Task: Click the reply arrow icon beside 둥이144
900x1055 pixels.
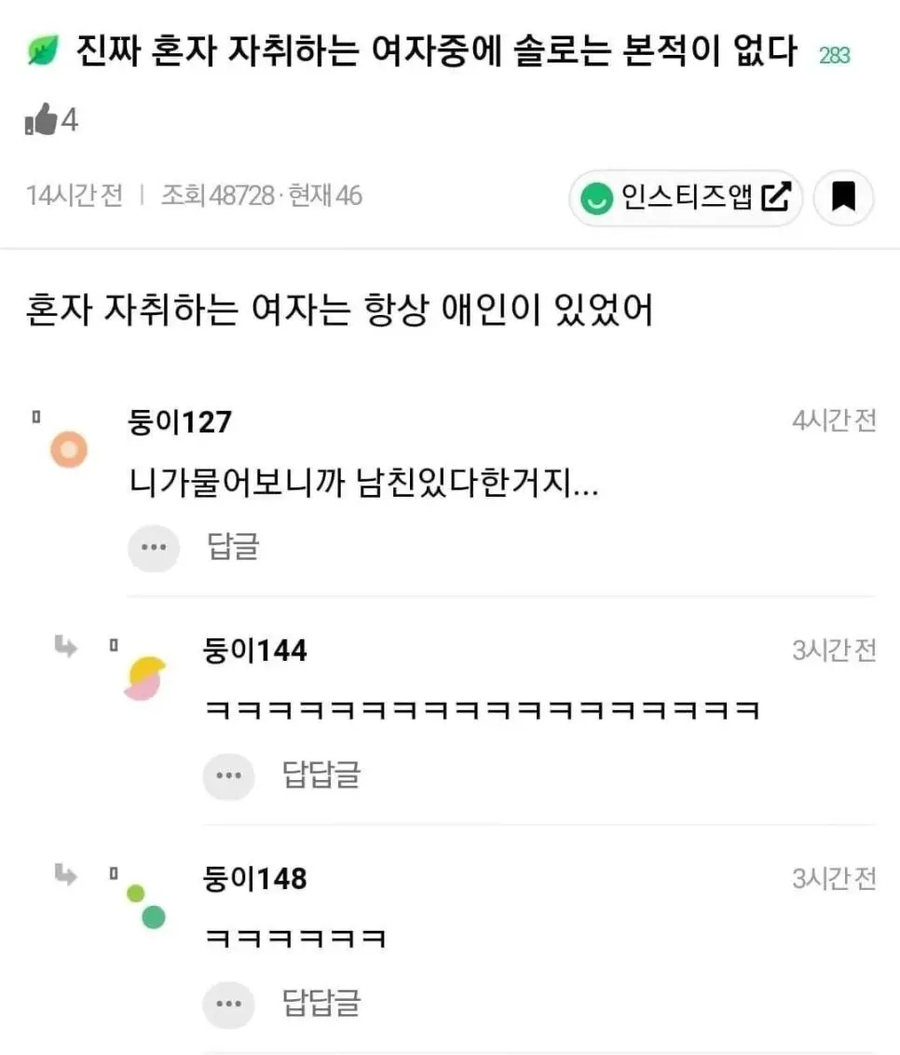Action: pos(66,647)
